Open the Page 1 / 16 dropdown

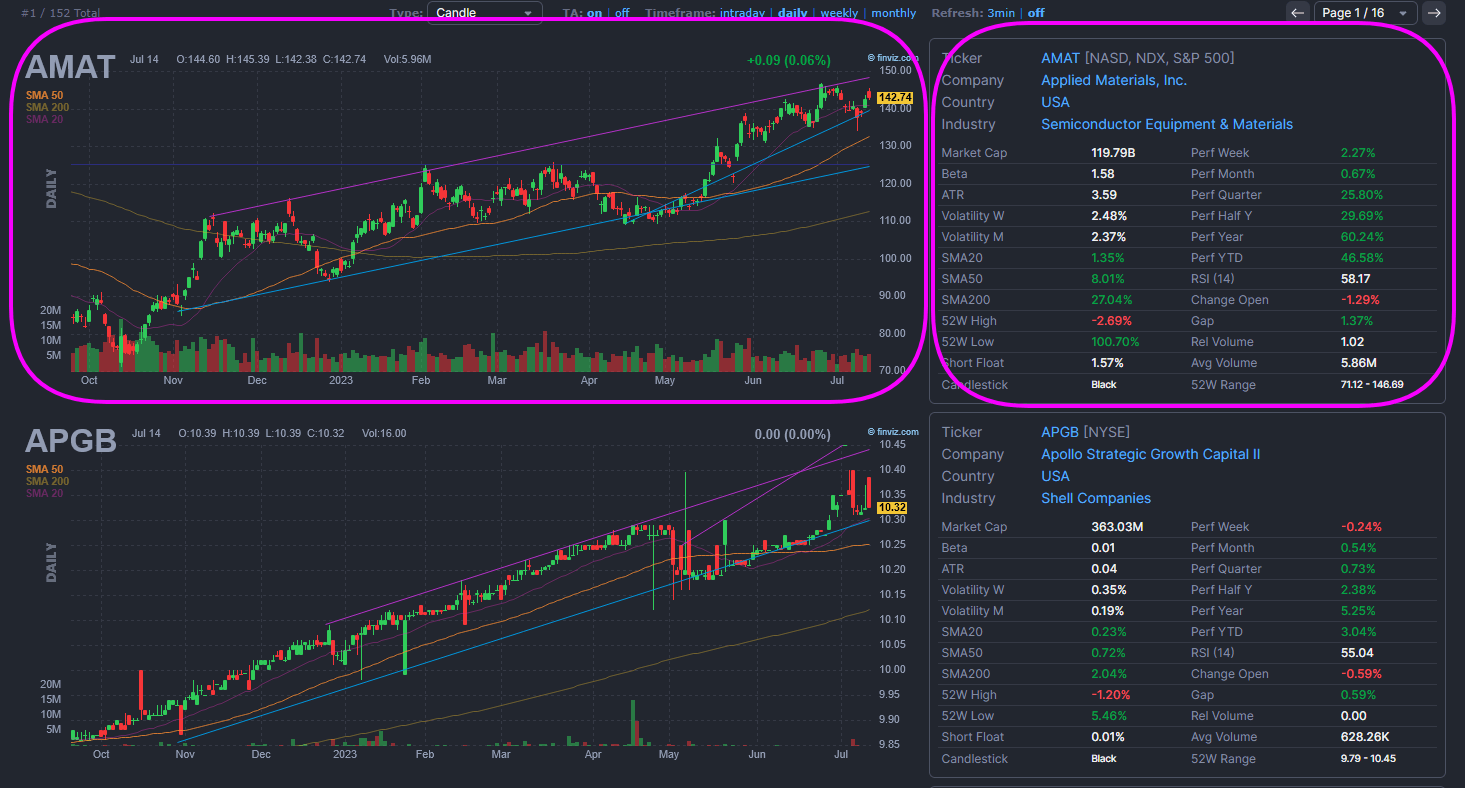pos(1365,13)
